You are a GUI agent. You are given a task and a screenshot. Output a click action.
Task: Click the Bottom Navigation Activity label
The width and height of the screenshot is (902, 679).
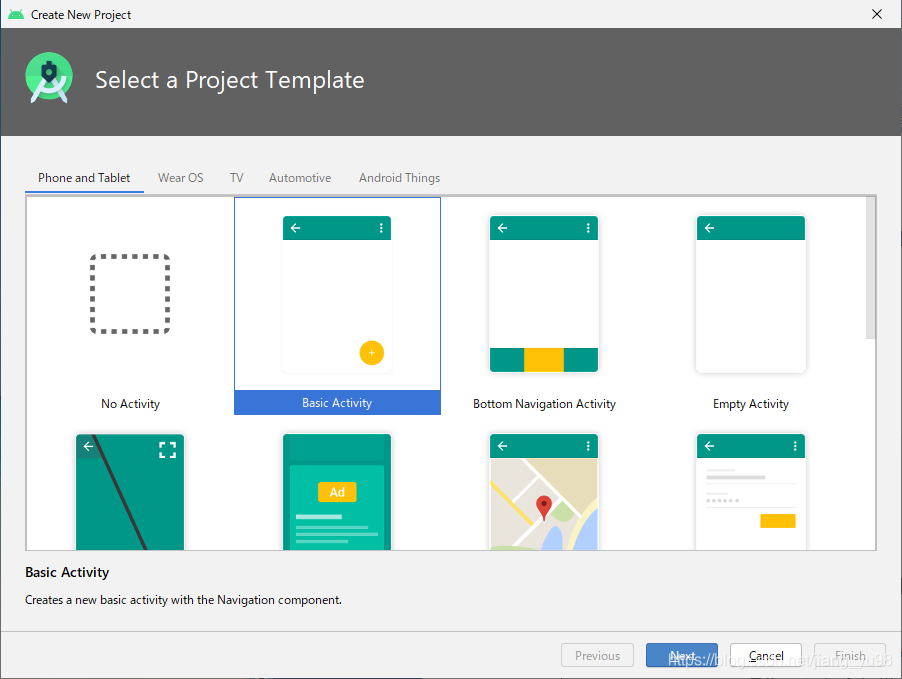[544, 404]
